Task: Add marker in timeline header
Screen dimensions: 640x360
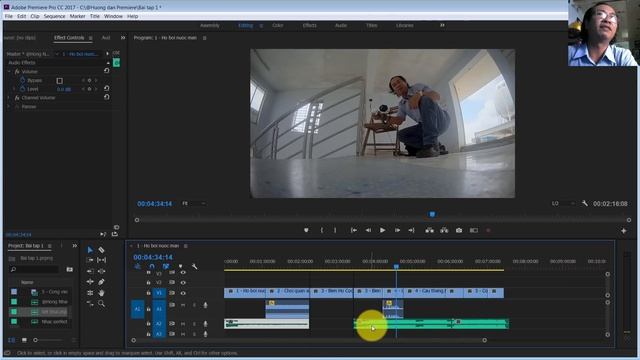Action: [180, 267]
